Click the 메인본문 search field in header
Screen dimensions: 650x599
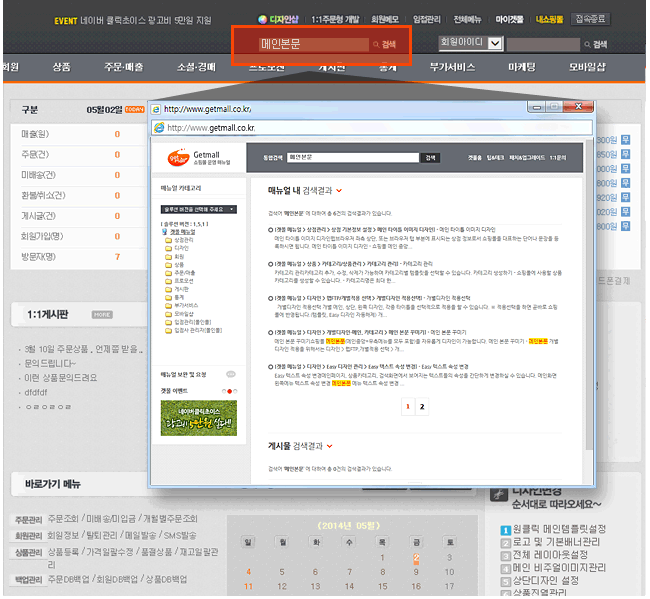coord(300,45)
